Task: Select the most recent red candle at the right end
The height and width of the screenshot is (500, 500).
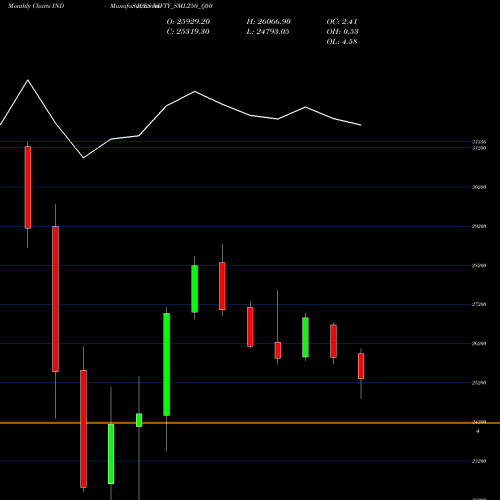Action: click(x=361, y=366)
